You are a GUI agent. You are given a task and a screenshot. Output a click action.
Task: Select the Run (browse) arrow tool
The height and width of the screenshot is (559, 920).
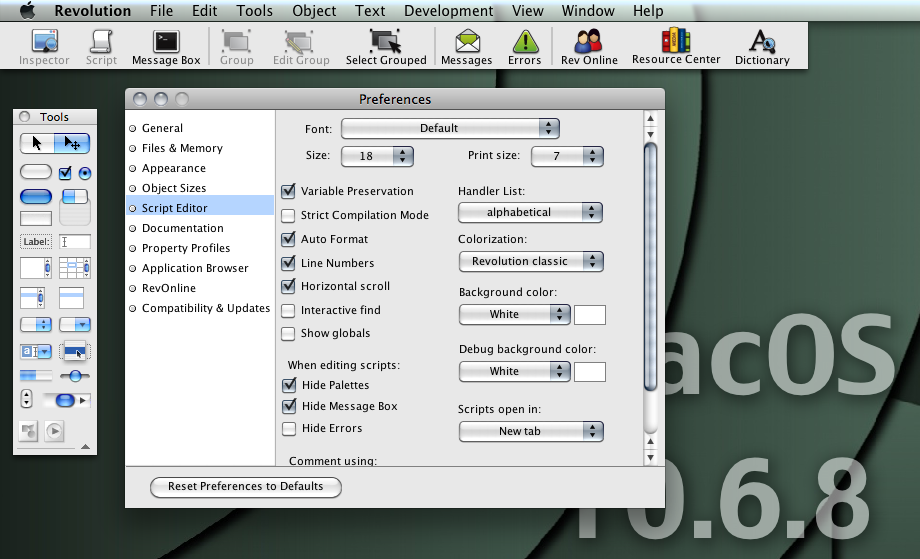pos(37,143)
